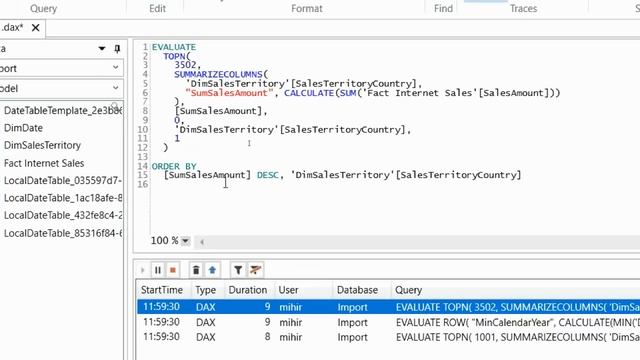Image resolution: width=640 pixels, height=360 pixels.
Task: Click the blue up-arrow trace toolbar icon
Action: (212, 270)
